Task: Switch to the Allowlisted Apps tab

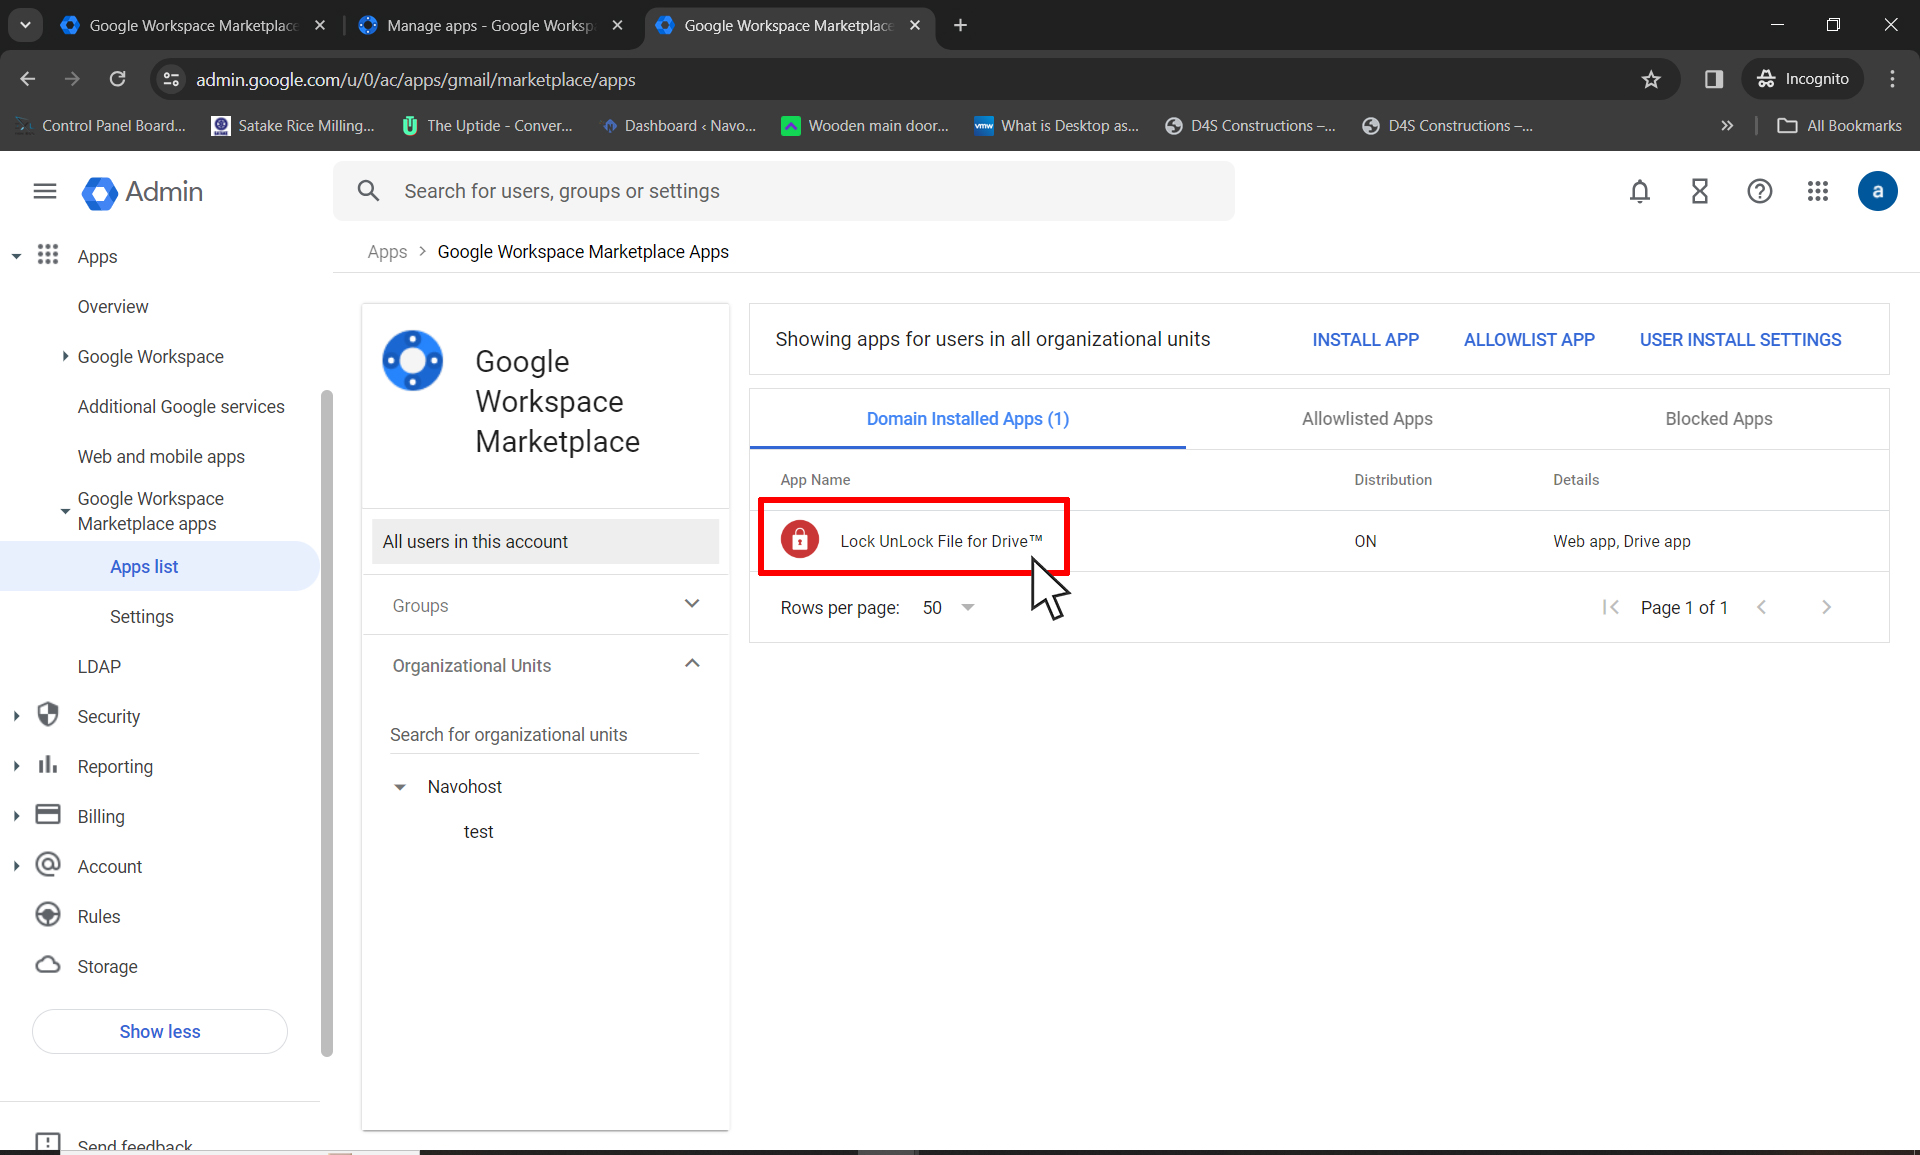Action: coord(1366,418)
